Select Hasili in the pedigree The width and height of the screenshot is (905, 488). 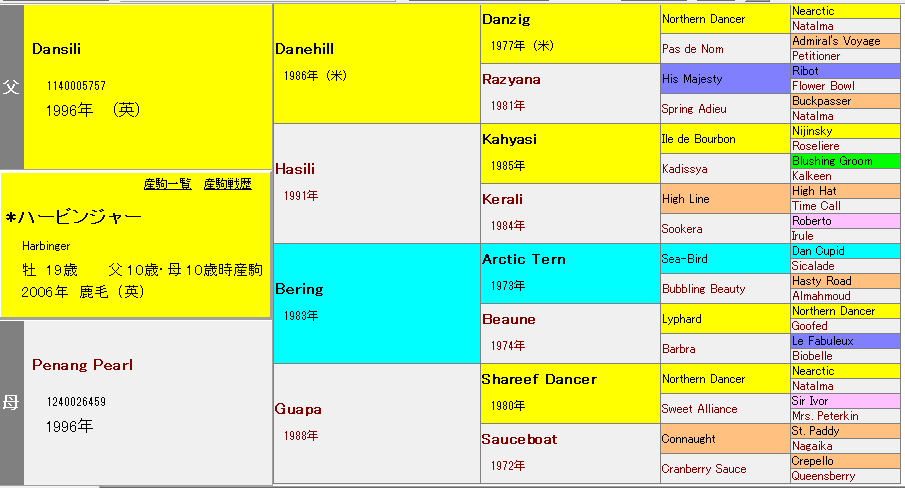(x=296, y=169)
